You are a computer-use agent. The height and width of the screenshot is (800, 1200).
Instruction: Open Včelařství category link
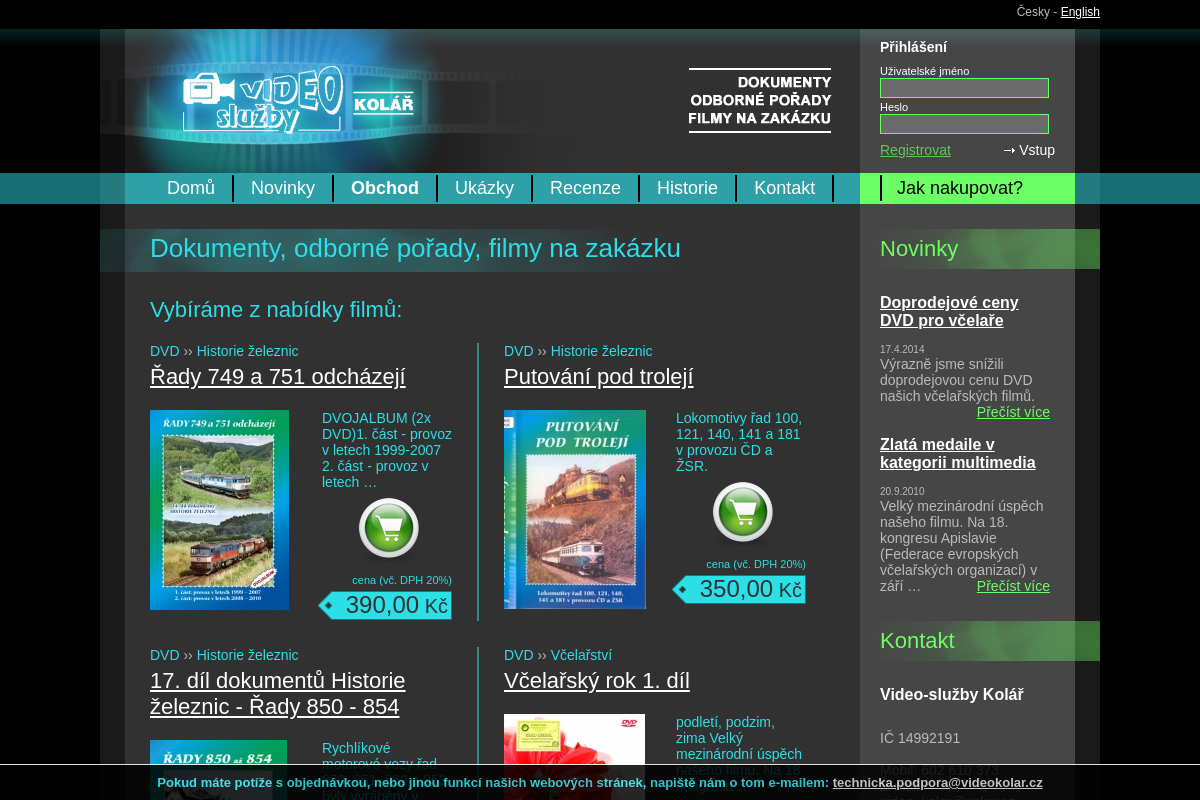click(581, 655)
